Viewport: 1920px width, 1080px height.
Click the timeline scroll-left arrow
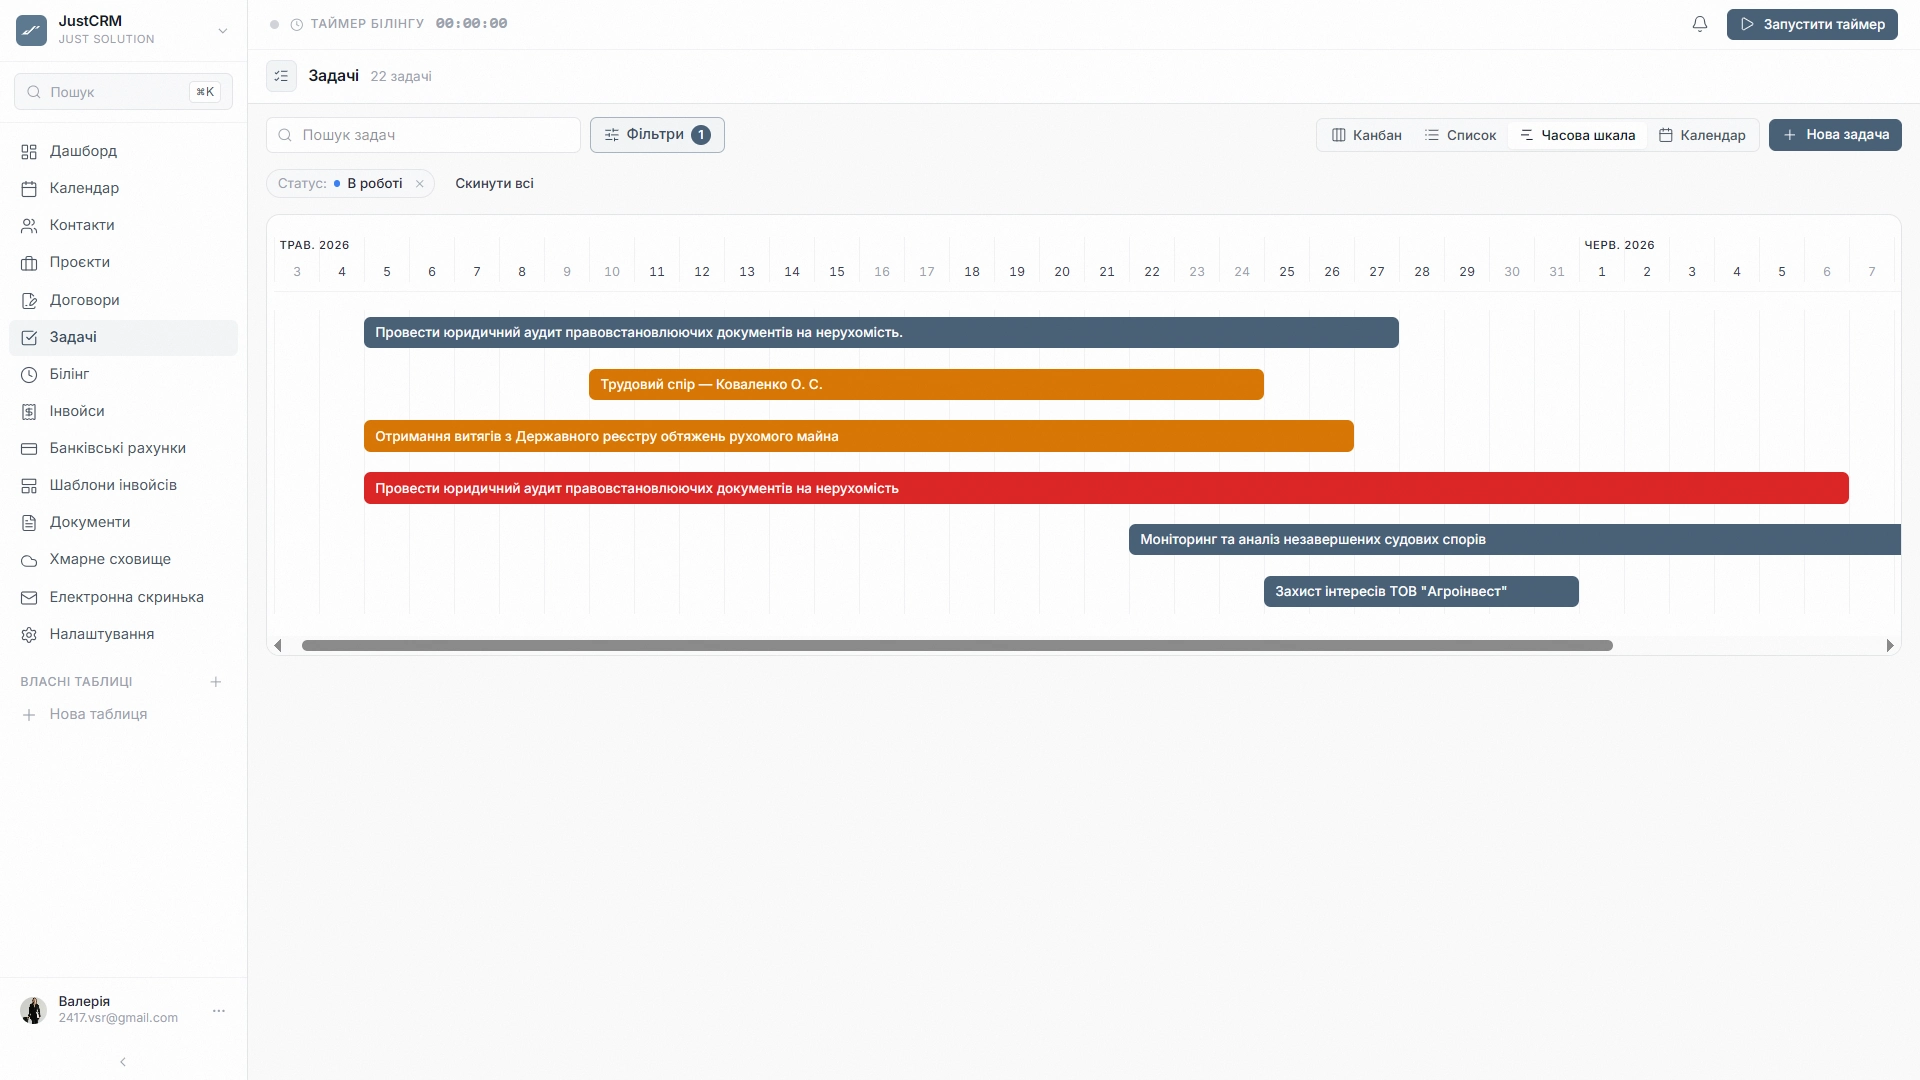click(x=278, y=646)
